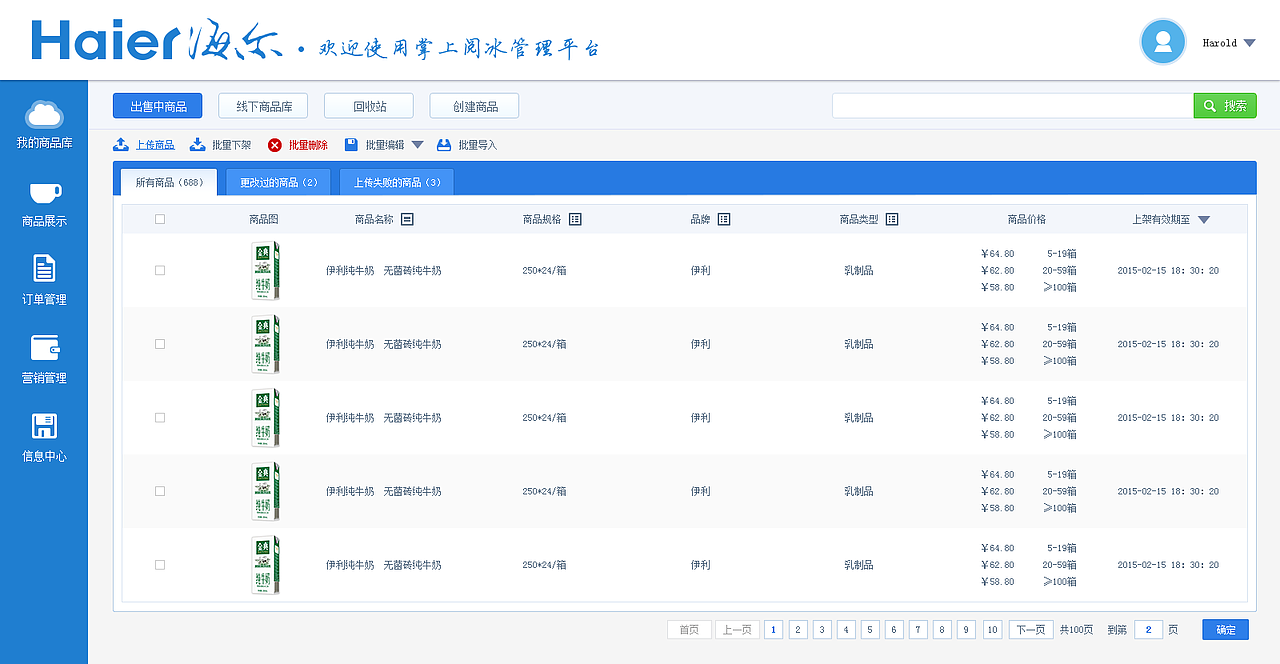
Task: Select the 线下商品库 button
Action: [x=263, y=106]
